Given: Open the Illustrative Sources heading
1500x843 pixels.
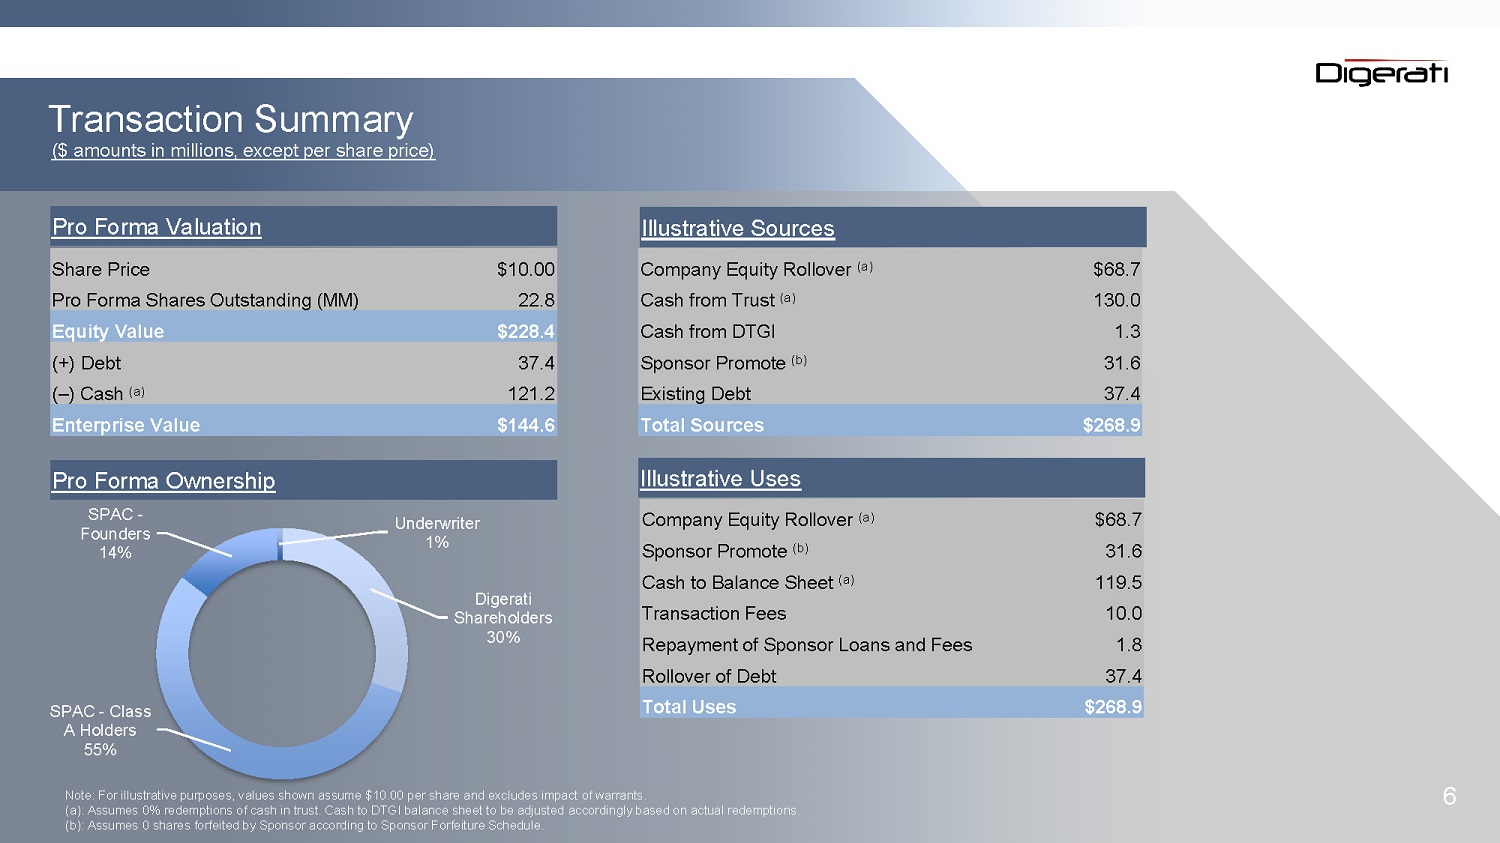Looking at the screenshot, I should (737, 228).
